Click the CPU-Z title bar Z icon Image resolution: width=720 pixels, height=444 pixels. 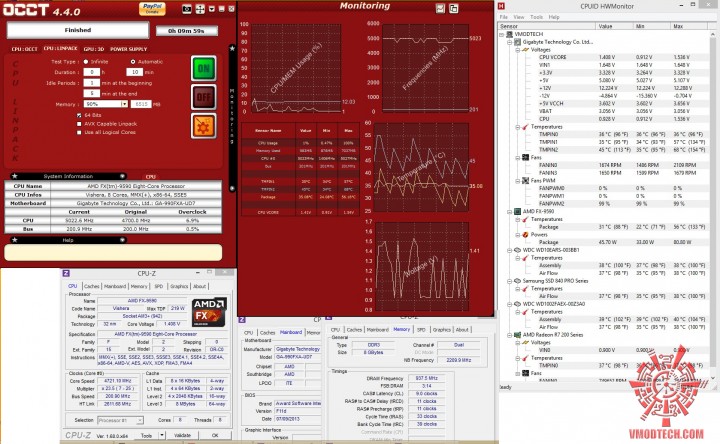pyautogui.click(x=66, y=273)
